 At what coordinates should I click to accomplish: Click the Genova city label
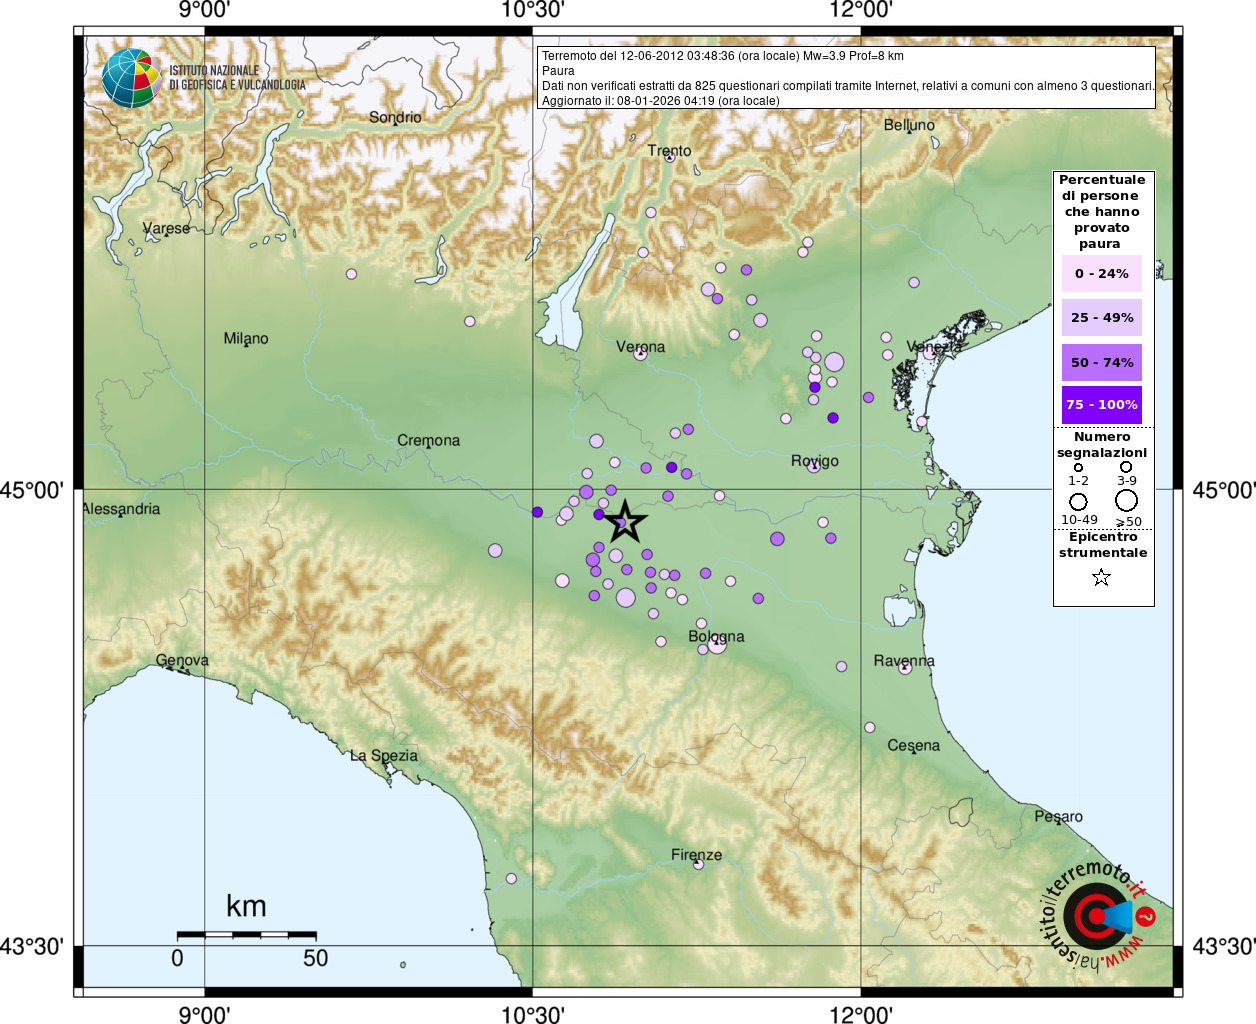182,660
